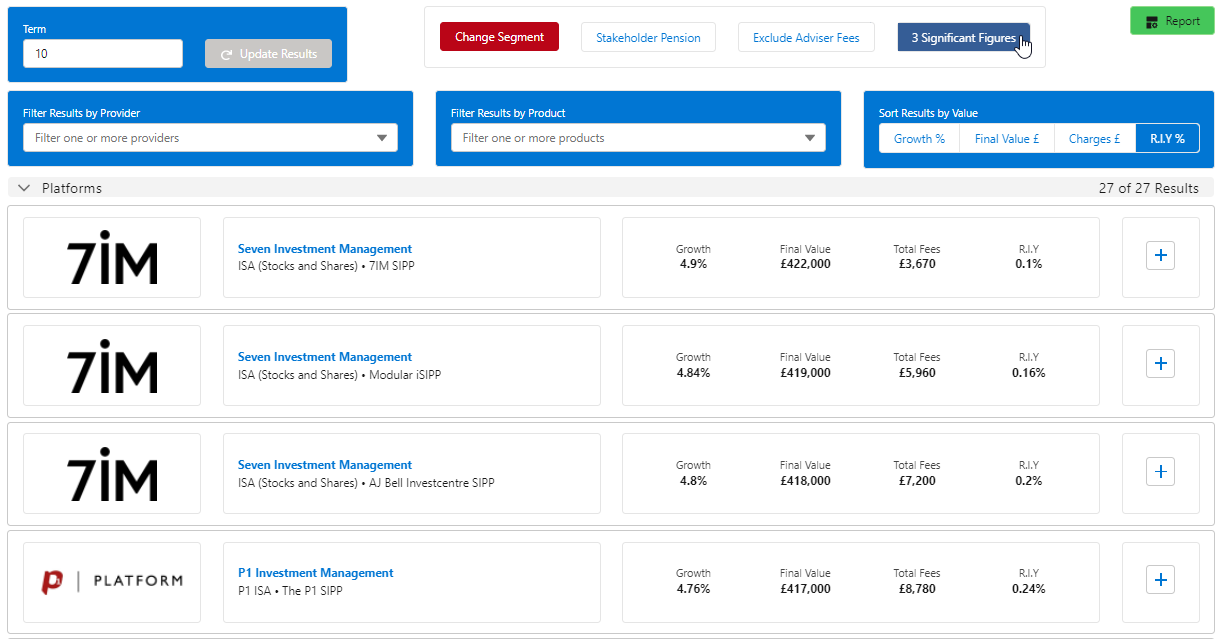Viewport: 1221px width, 639px height.
Task: Click the 0.24% R.I.Y value
Action: coord(1029,589)
